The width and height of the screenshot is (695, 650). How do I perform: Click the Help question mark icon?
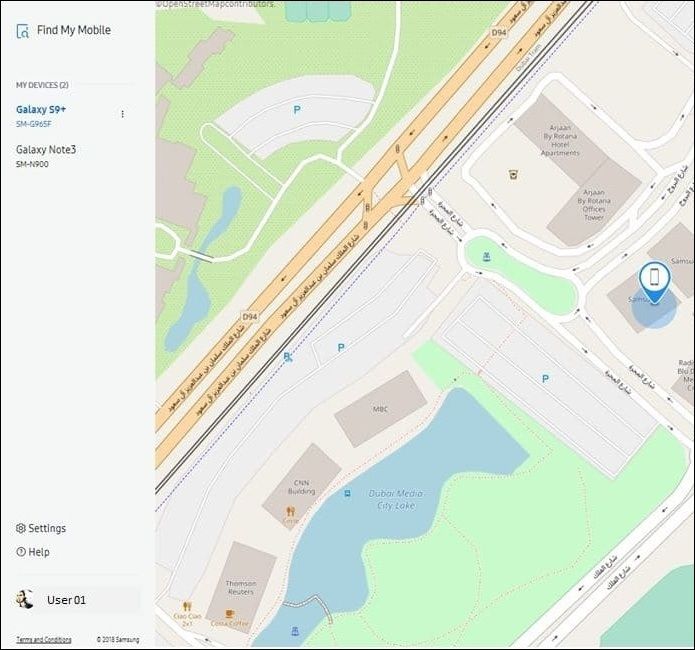21,552
